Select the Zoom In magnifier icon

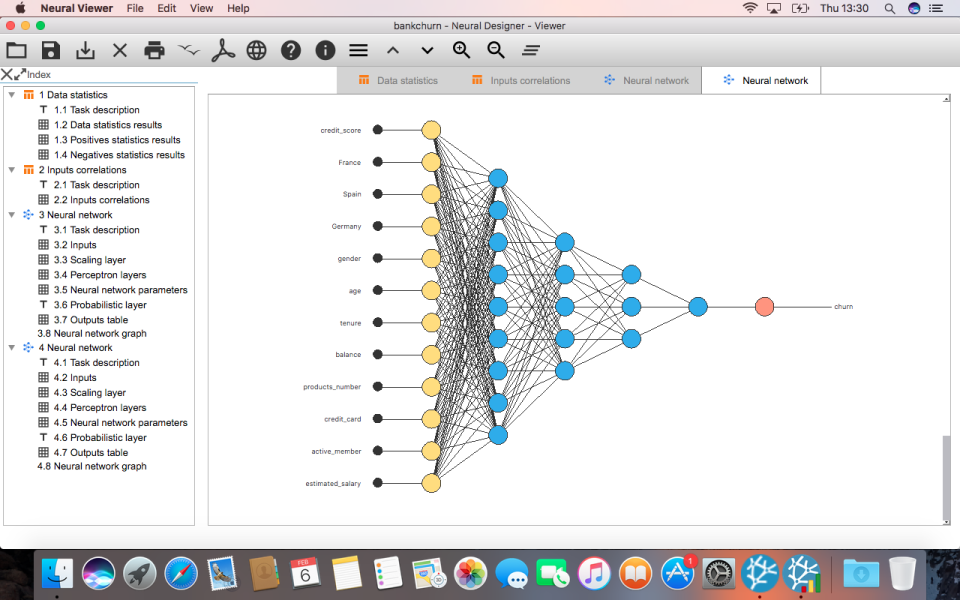tap(461, 49)
